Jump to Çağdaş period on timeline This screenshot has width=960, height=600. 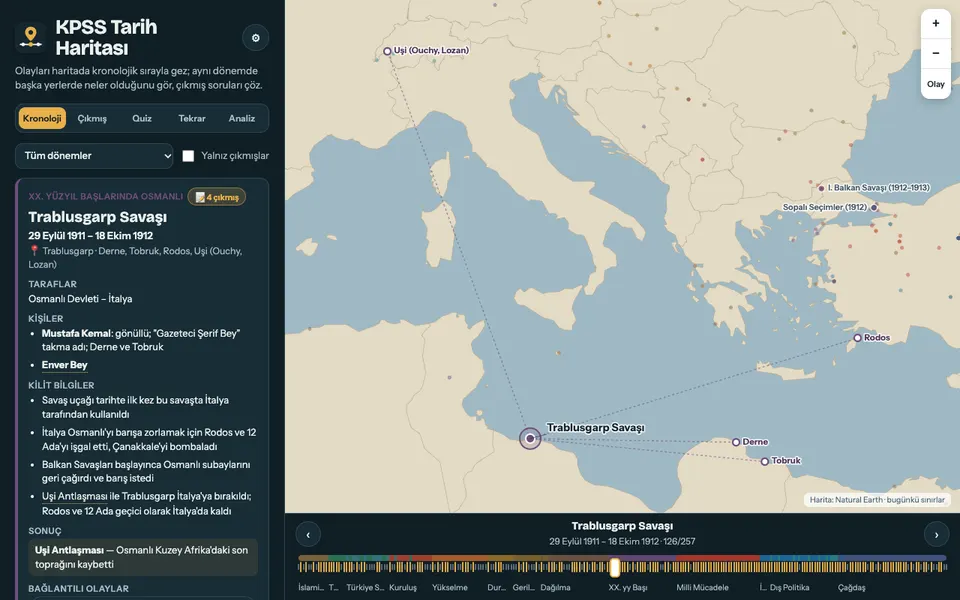point(852,587)
